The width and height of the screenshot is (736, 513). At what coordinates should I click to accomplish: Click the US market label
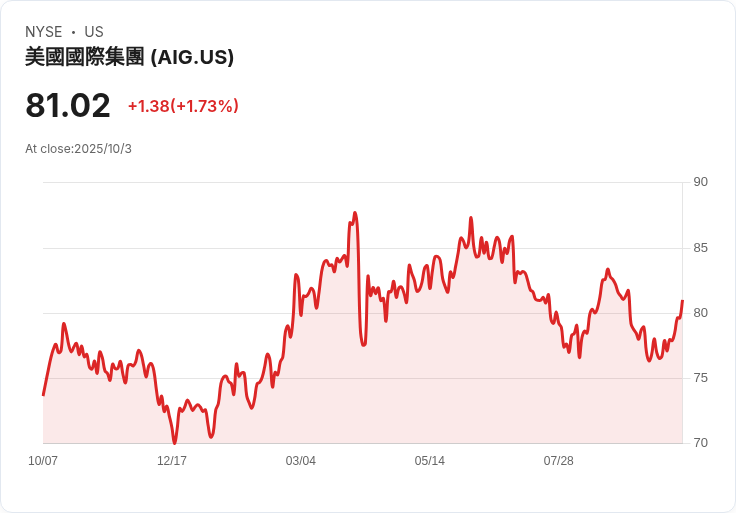pos(94,32)
